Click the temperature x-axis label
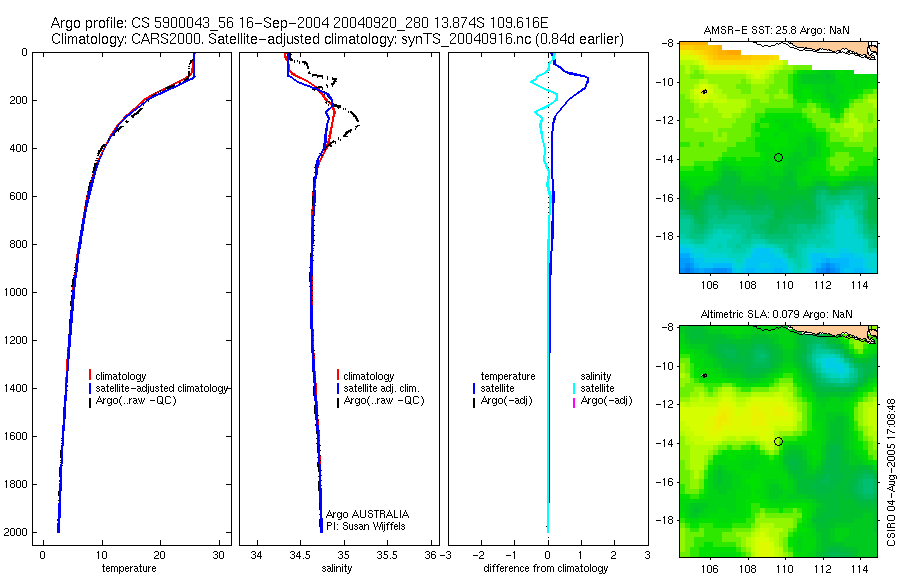900x580 pixels. [x=129, y=568]
